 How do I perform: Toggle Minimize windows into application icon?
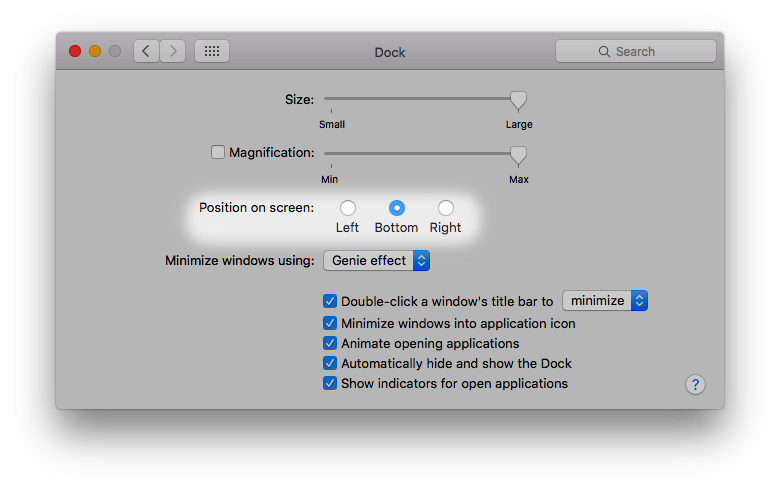tap(330, 323)
